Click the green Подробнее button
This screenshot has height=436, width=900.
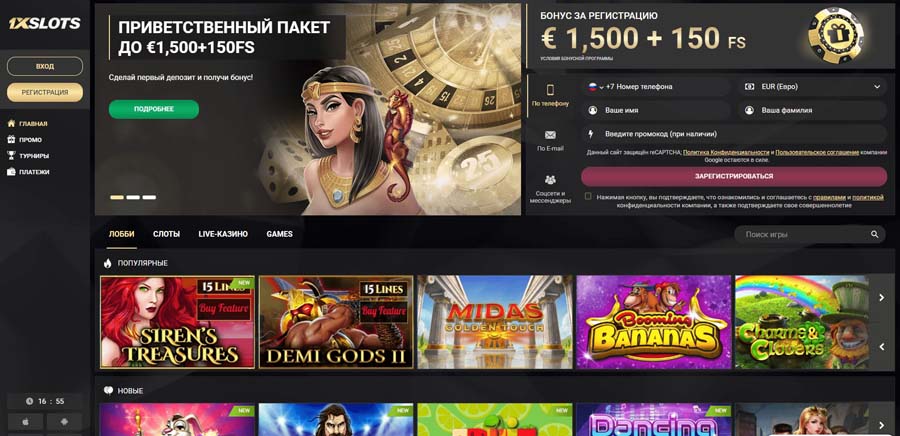pos(154,109)
